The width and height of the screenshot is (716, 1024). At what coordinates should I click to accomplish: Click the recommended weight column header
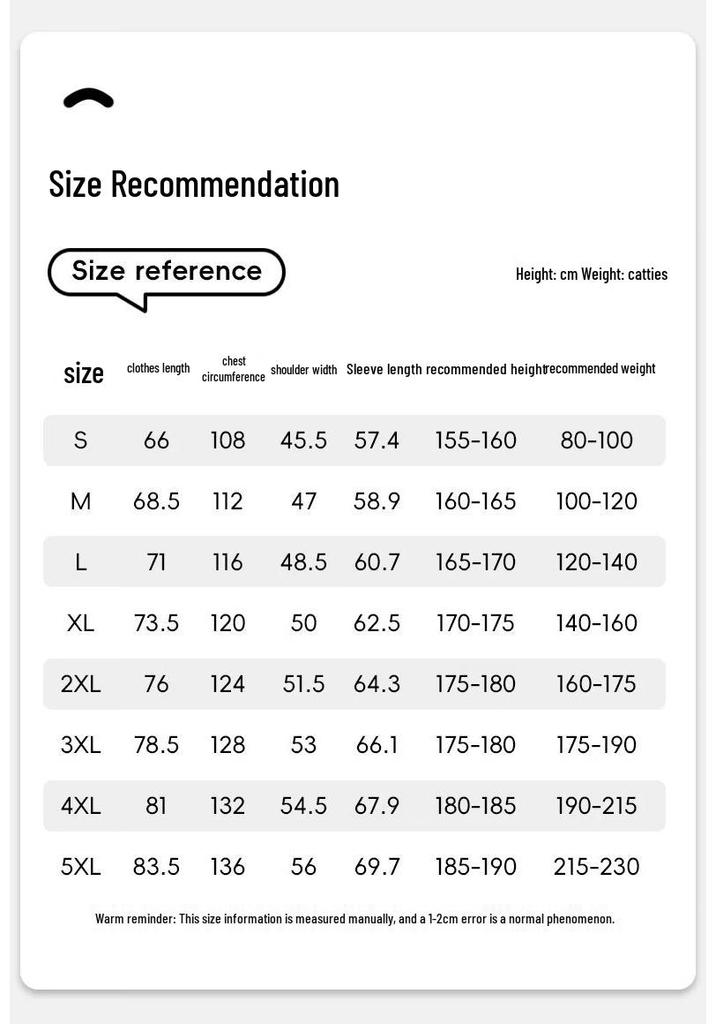[600, 368]
